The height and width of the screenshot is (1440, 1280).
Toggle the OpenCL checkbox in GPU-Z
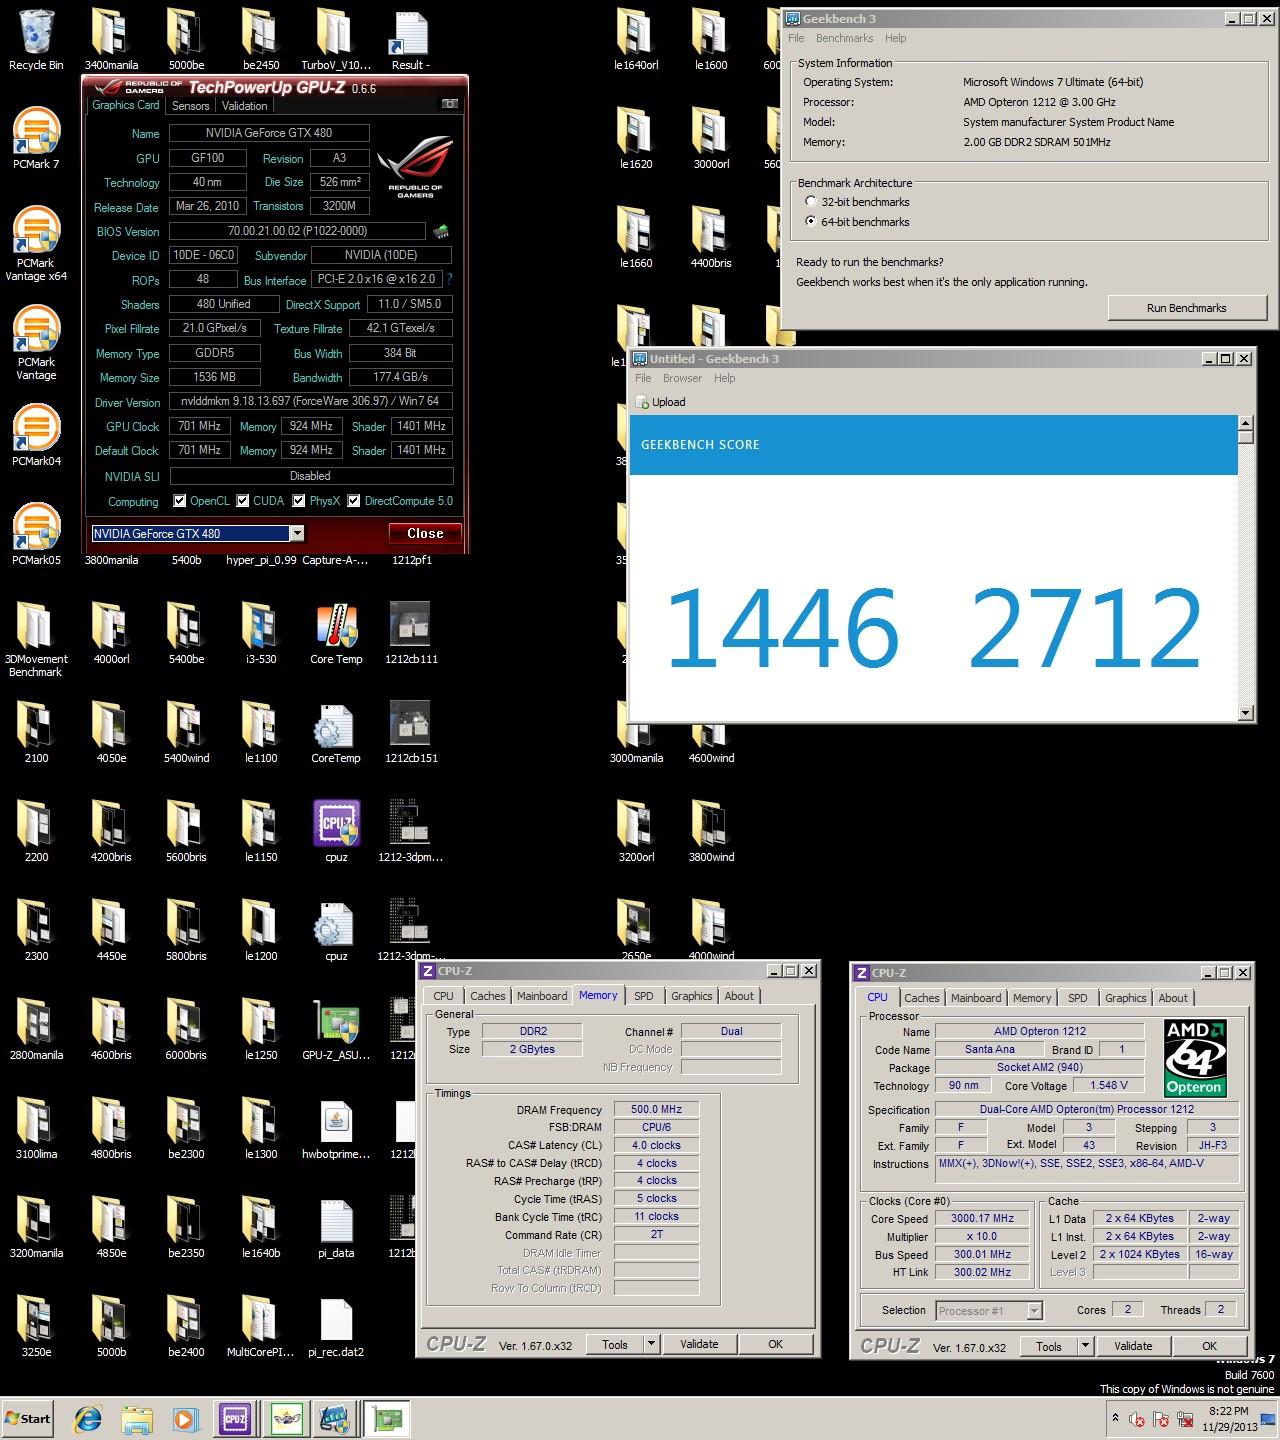[179, 501]
